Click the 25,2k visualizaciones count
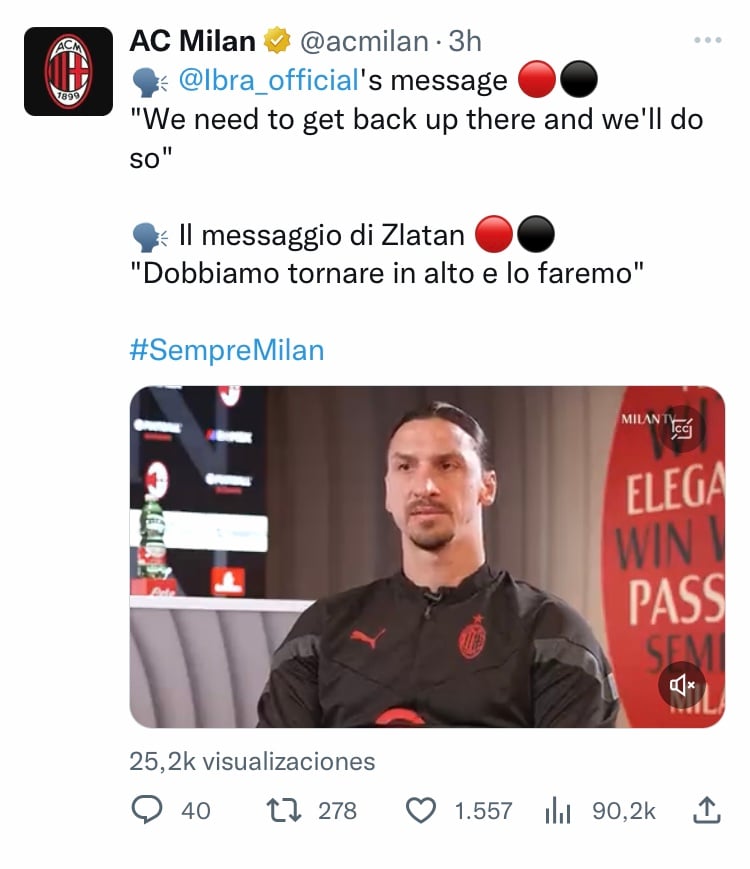750x869 pixels. click(252, 761)
